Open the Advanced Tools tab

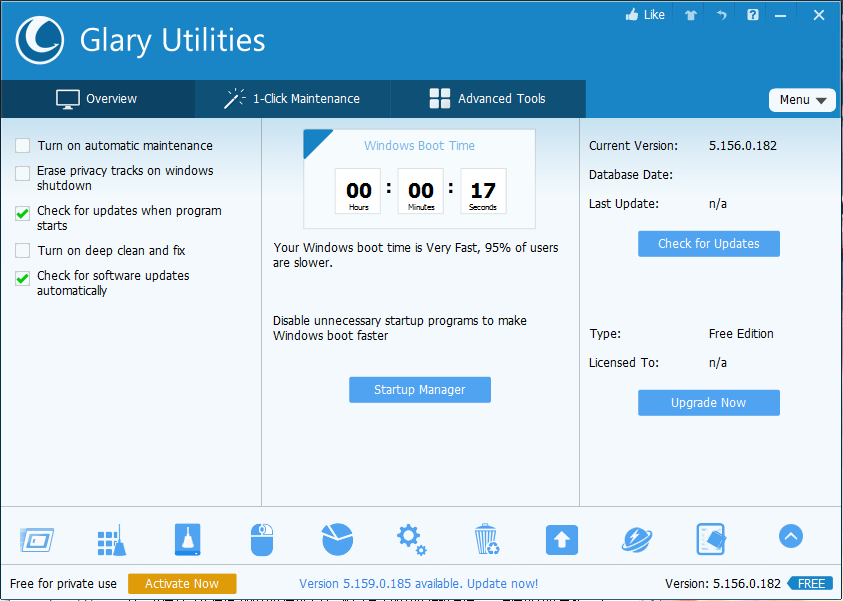[x=488, y=99]
